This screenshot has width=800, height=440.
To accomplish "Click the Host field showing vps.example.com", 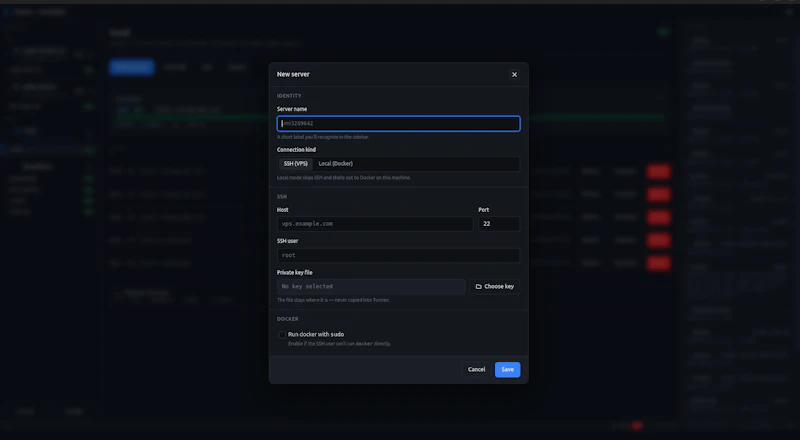I will (x=375, y=224).
